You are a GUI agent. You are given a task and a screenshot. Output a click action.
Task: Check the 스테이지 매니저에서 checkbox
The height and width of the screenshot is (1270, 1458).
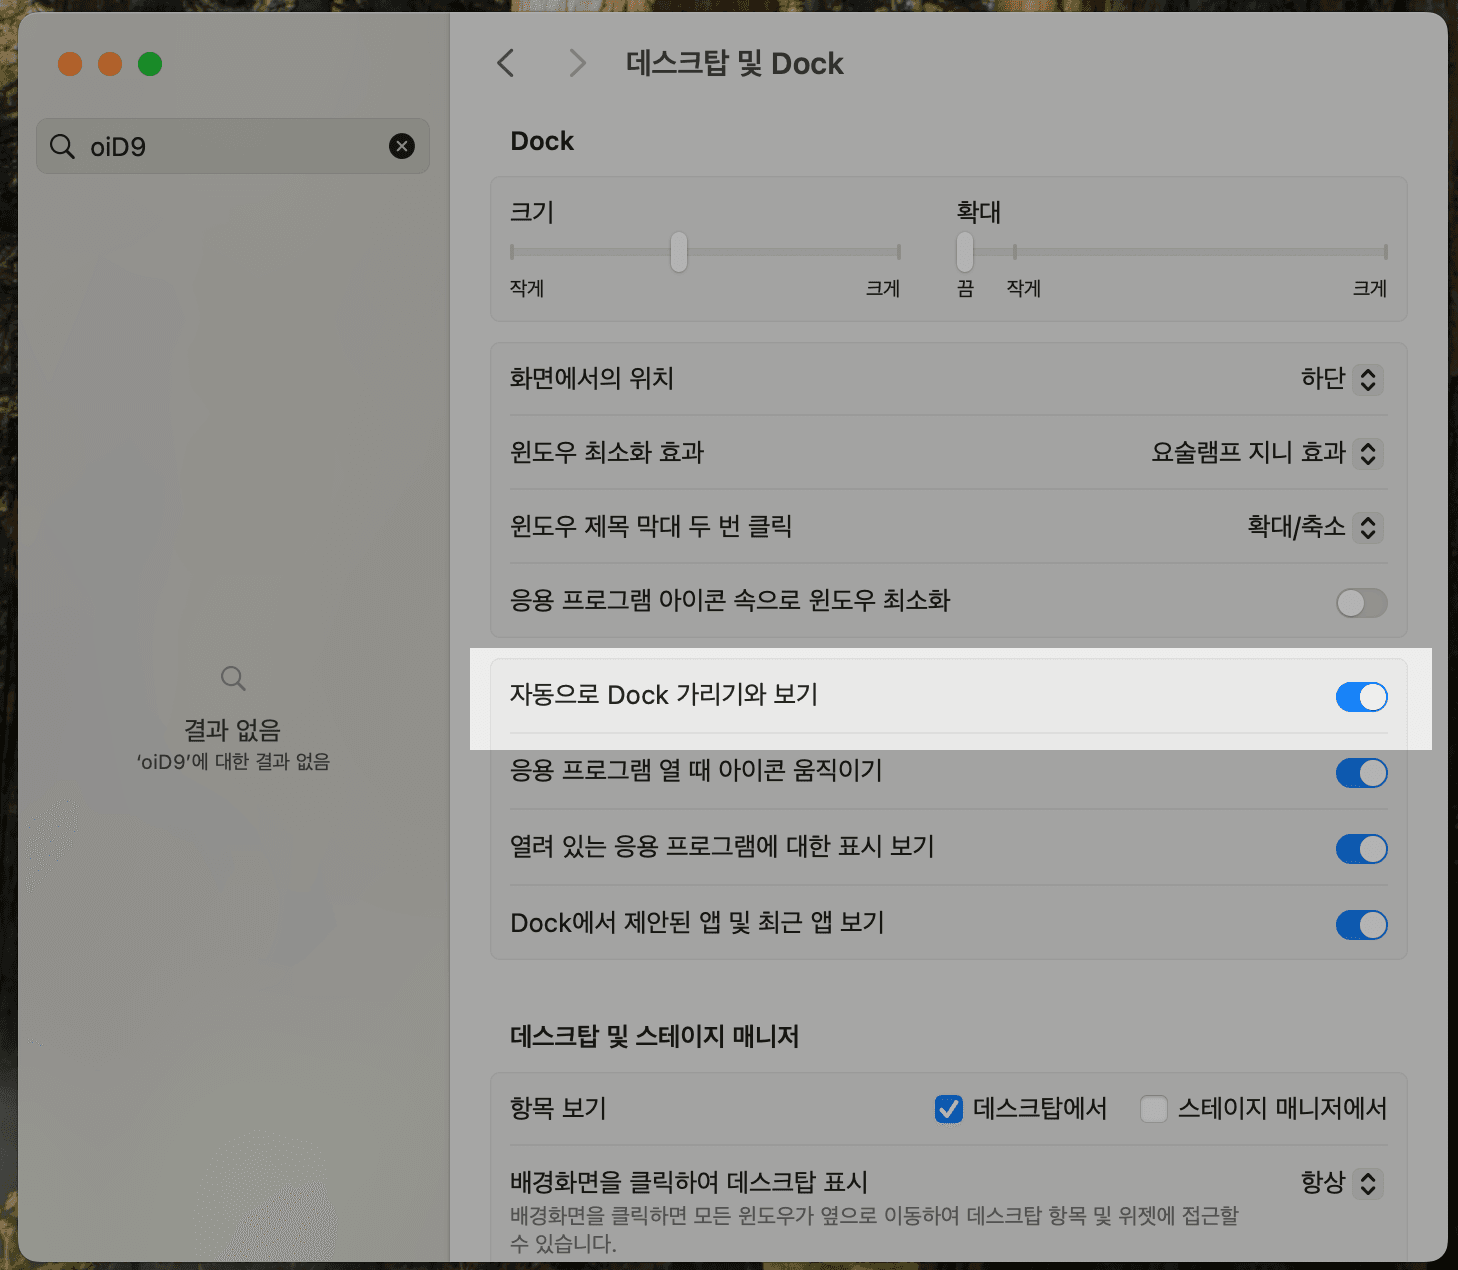pos(1154,1109)
